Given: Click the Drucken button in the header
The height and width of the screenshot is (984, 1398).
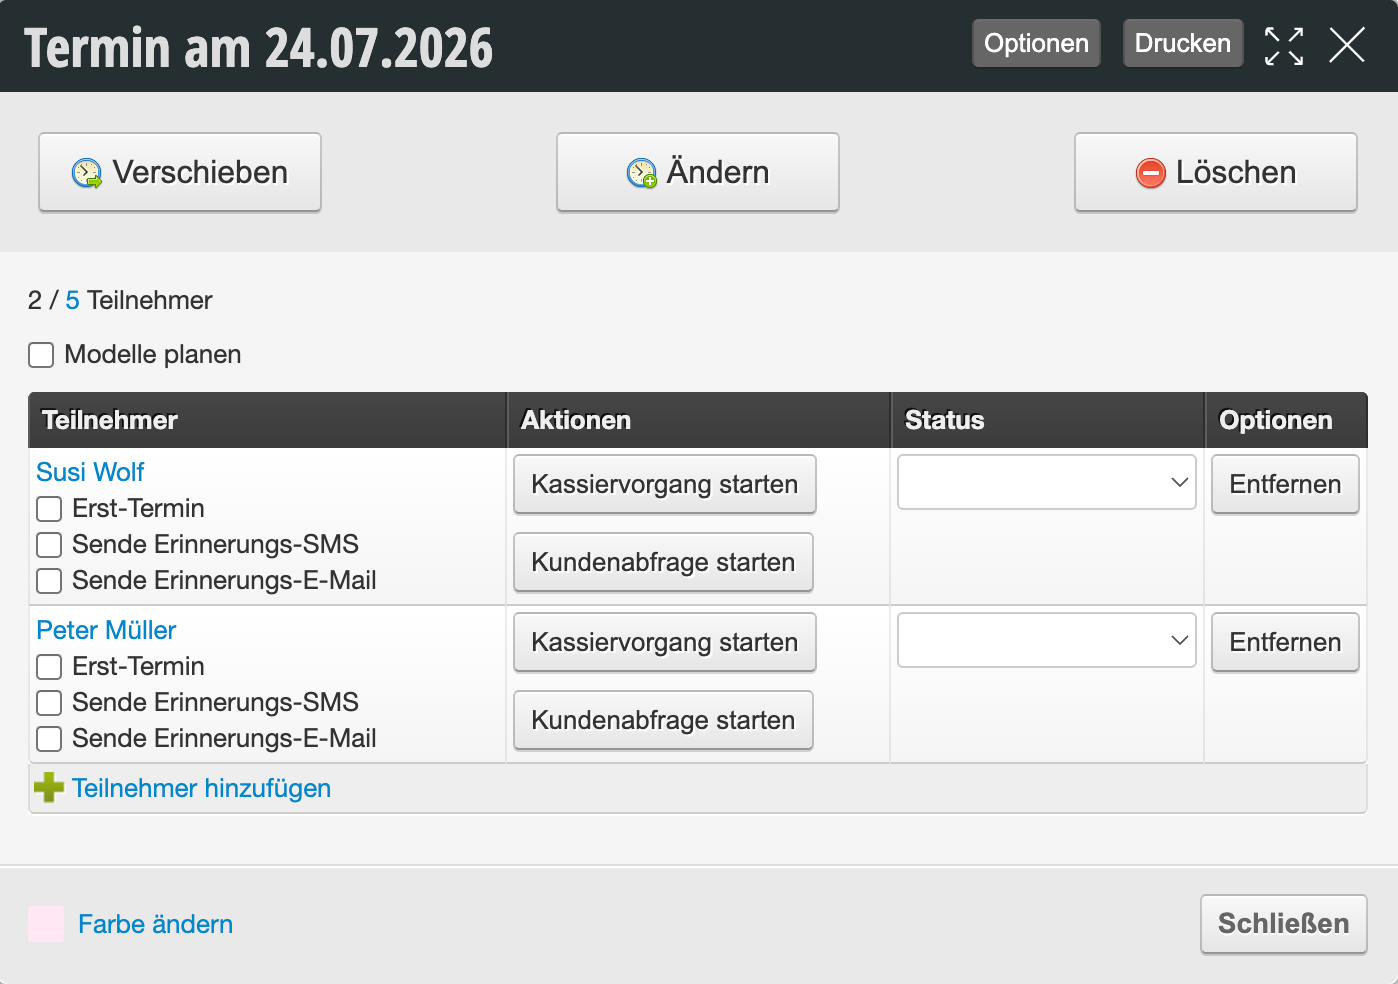Looking at the screenshot, I should coord(1183,43).
